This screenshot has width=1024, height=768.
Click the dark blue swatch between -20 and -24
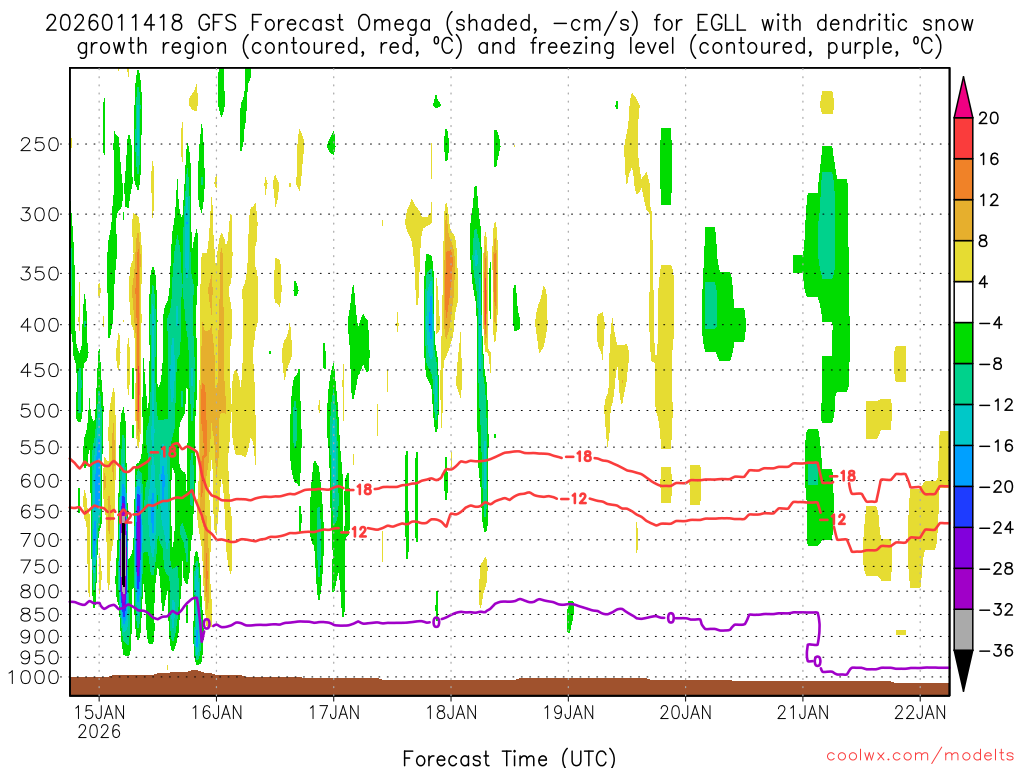pos(963,507)
